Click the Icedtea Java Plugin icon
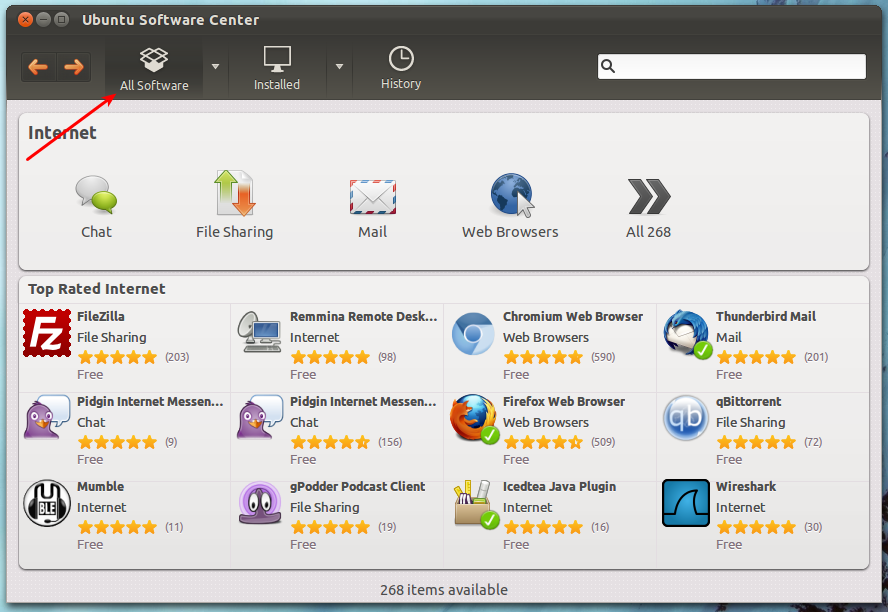This screenshot has height=612, width=888. [476, 504]
